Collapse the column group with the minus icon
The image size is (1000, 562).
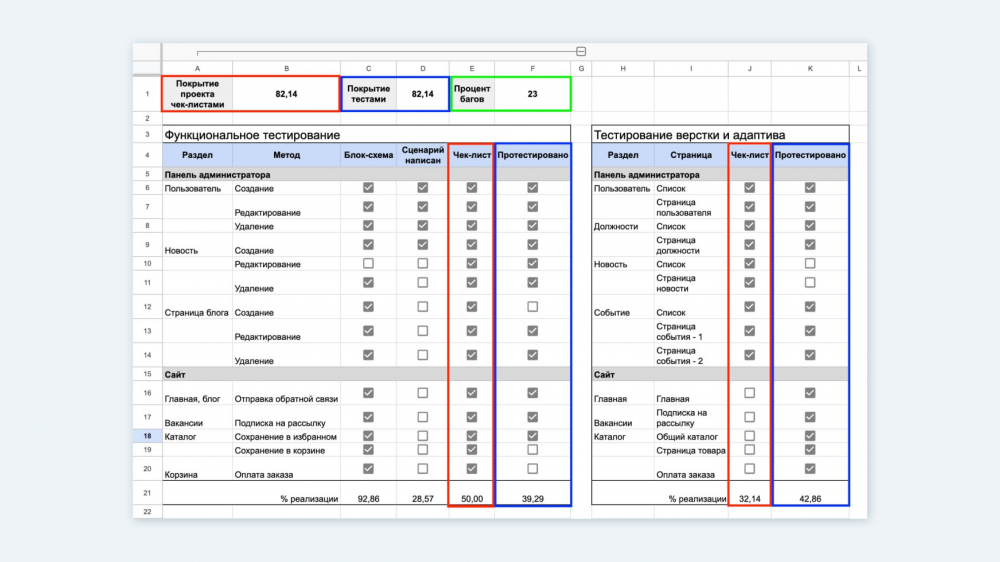pyautogui.click(x=581, y=51)
